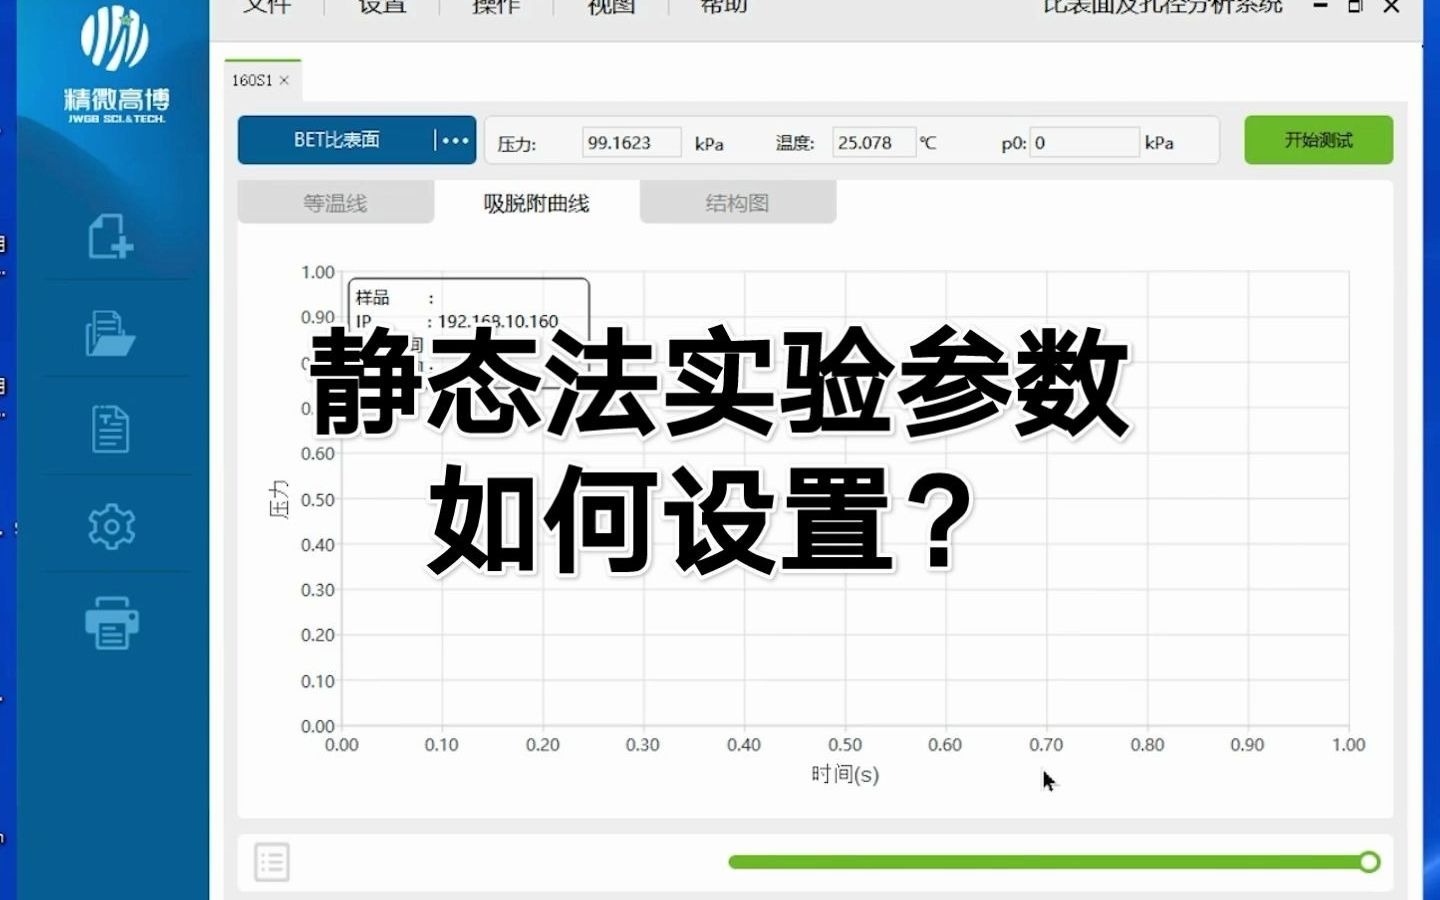Click the three-dots menu on BET比表面 button

pyautogui.click(x=455, y=140)
